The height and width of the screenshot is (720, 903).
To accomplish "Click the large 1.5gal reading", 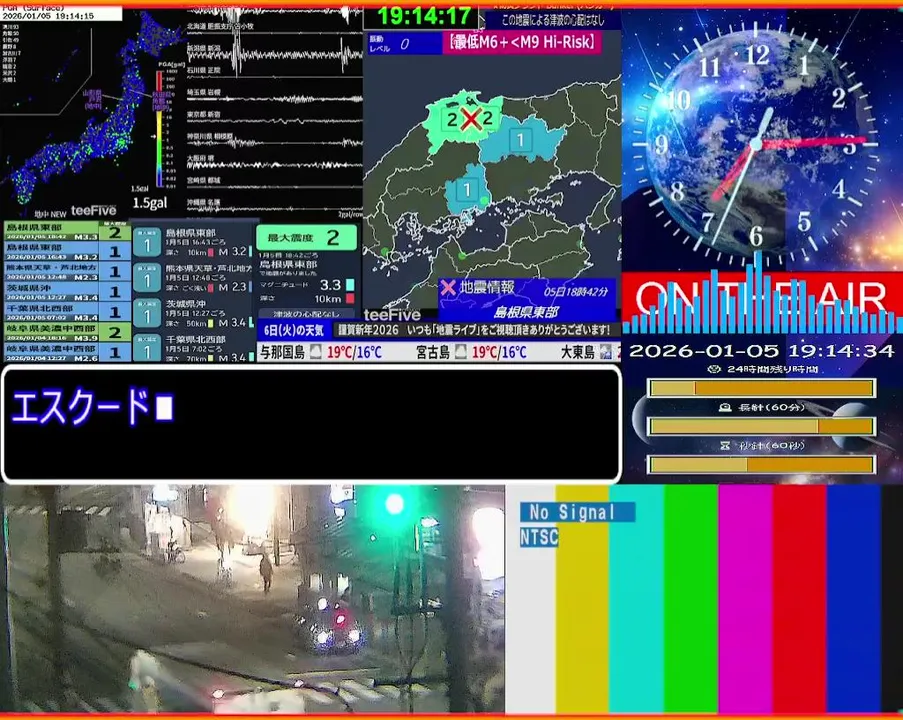I will point(150,203).
